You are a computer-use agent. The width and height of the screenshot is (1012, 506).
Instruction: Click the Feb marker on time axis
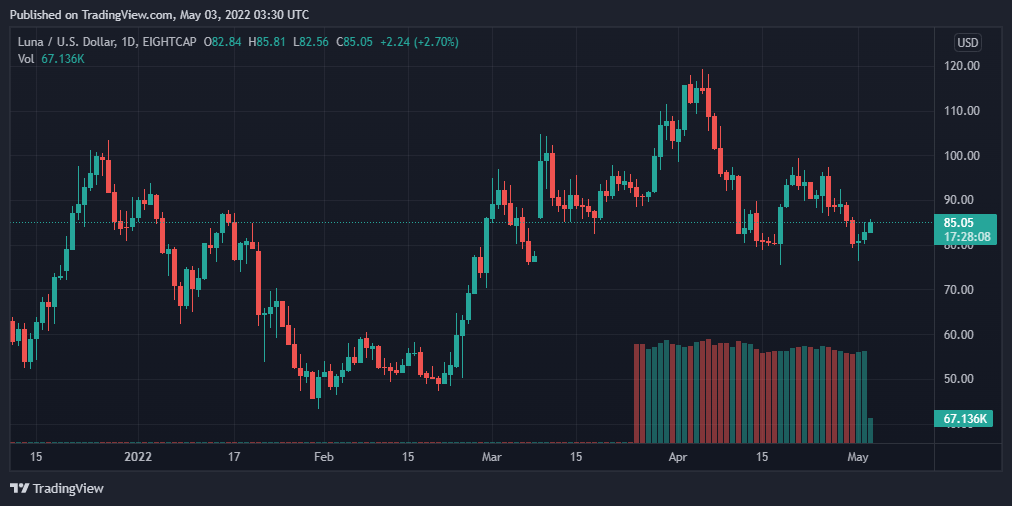(x=323, y=457)
